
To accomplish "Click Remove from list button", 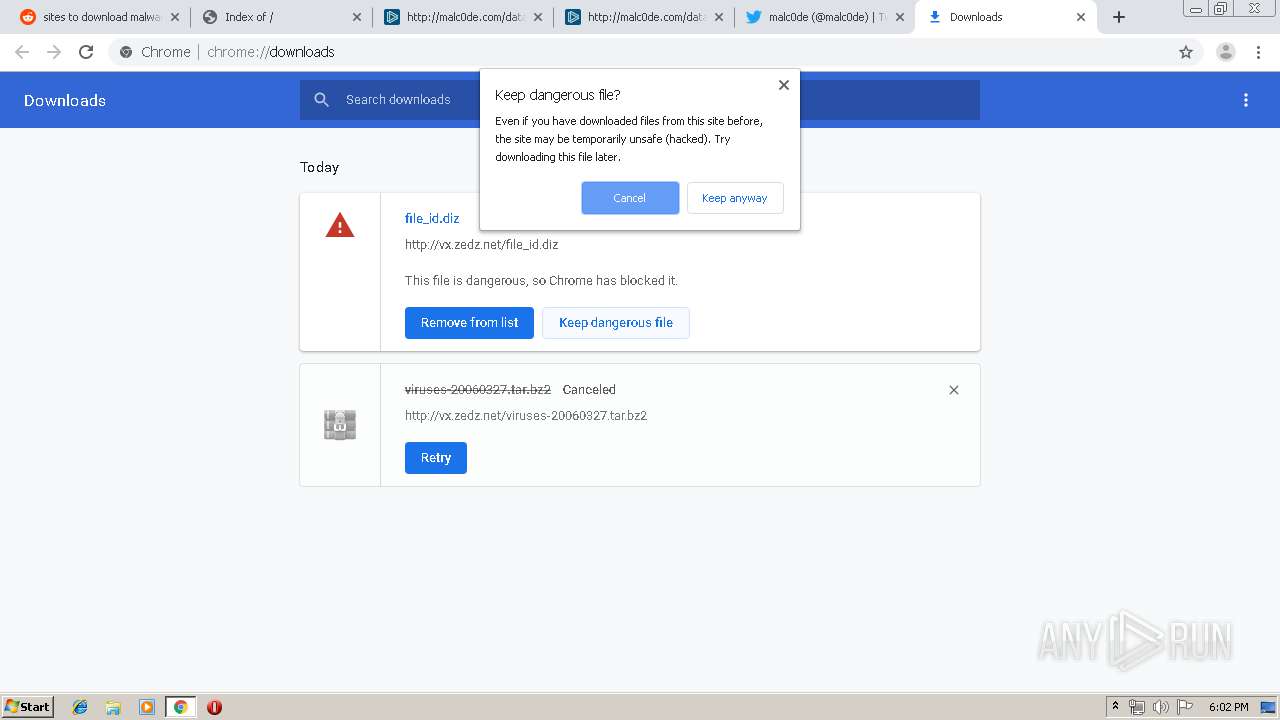I will click(x=469, y=323).
